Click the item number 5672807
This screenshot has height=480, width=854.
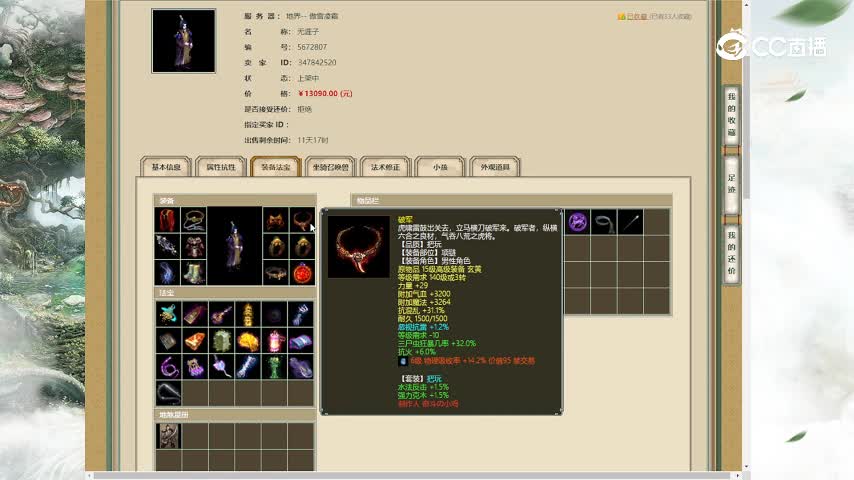(312, 47)
